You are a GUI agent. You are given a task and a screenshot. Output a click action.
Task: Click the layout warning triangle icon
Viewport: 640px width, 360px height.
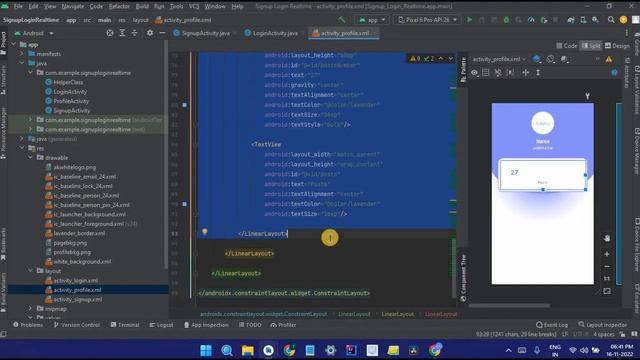(x=609, y=59)
